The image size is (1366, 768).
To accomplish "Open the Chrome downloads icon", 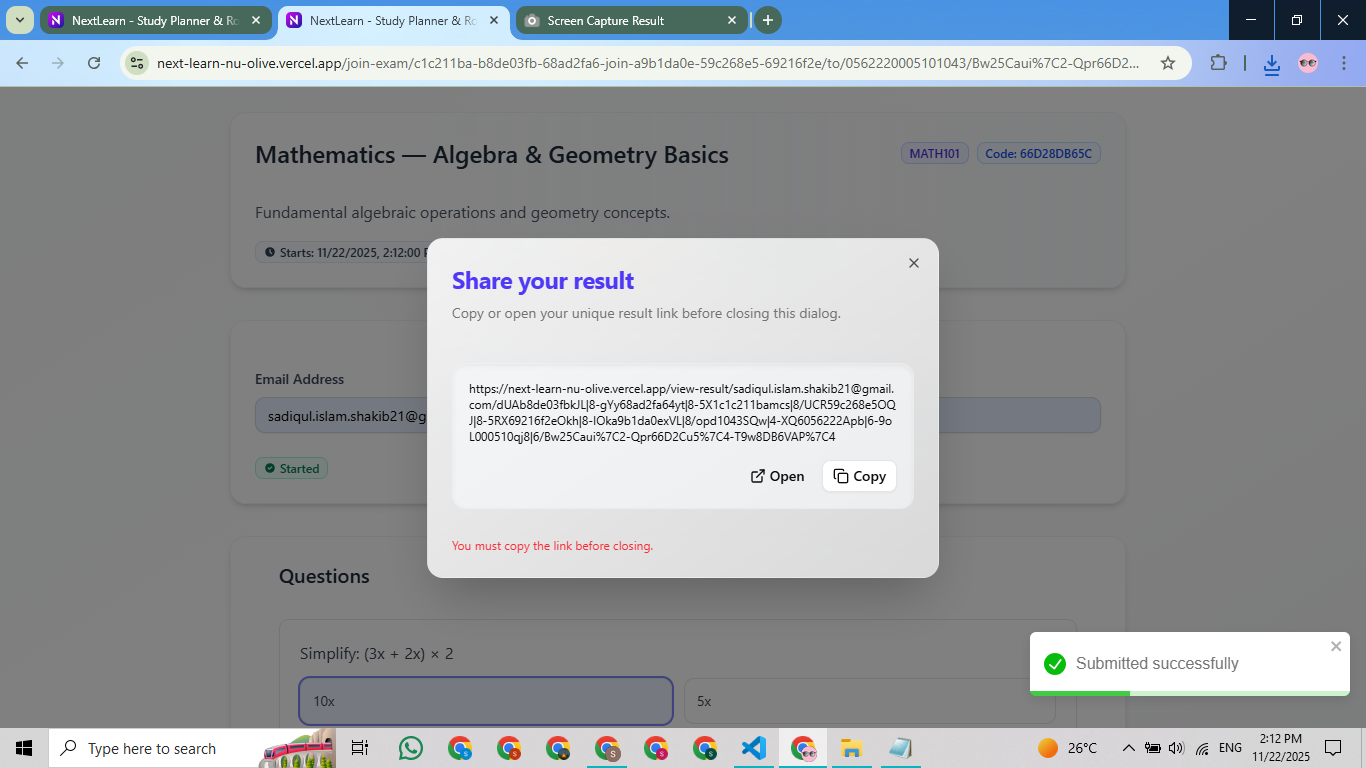I will tap(1271, 63).
